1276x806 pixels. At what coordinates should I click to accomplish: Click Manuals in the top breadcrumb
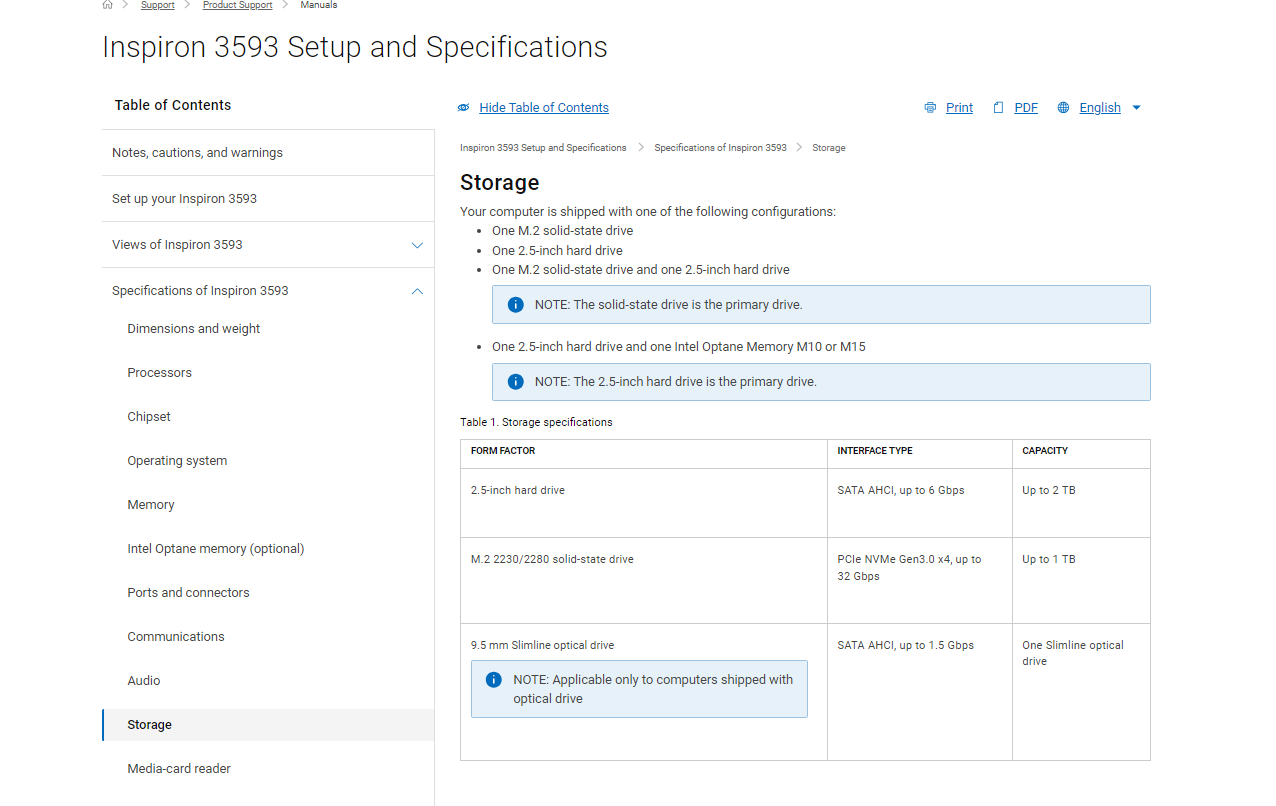coord(319,5)
